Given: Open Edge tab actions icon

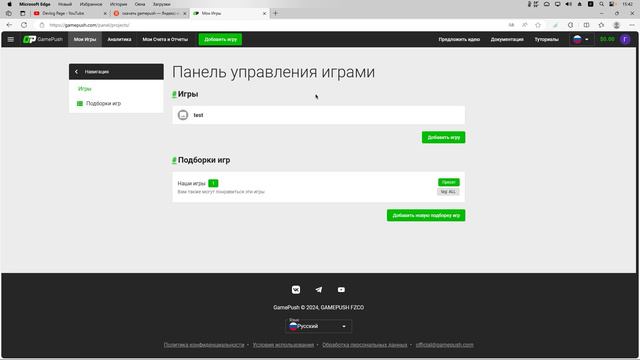Looking at the screenshot, I should (x=22, y=13).
